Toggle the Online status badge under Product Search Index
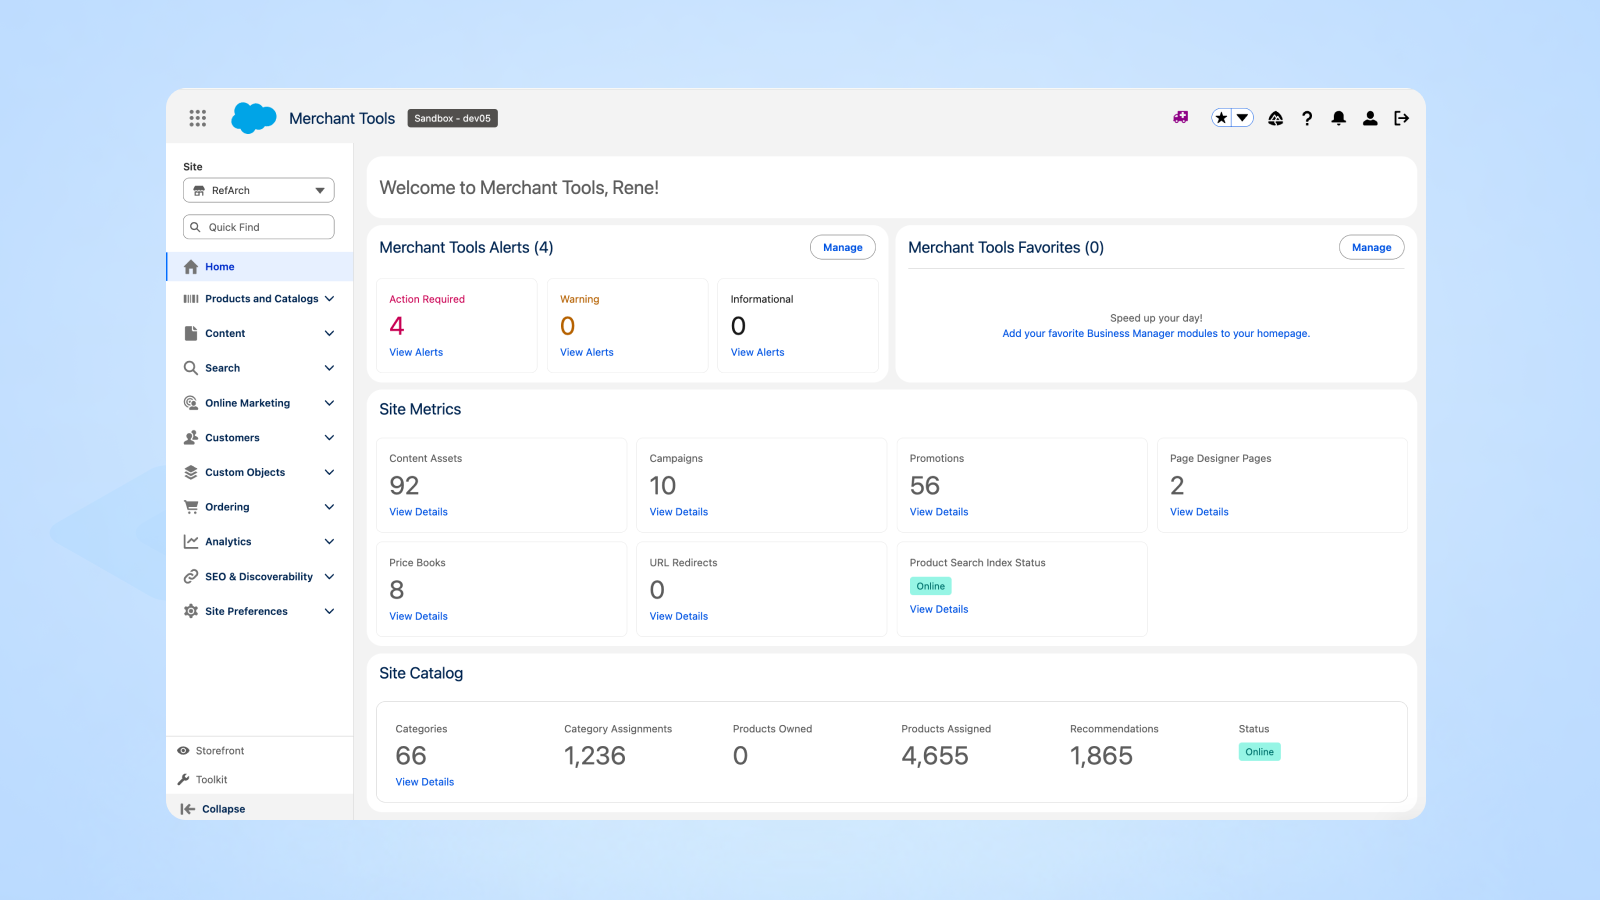The width and height of the screenshot is (1600, 900). coord(930,585)
